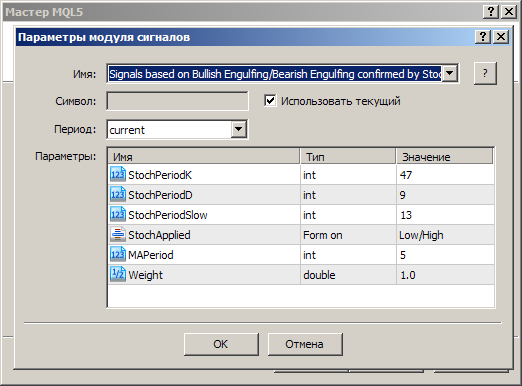
Task: Click the Значение column header
Action: click(x=444, y=156)
